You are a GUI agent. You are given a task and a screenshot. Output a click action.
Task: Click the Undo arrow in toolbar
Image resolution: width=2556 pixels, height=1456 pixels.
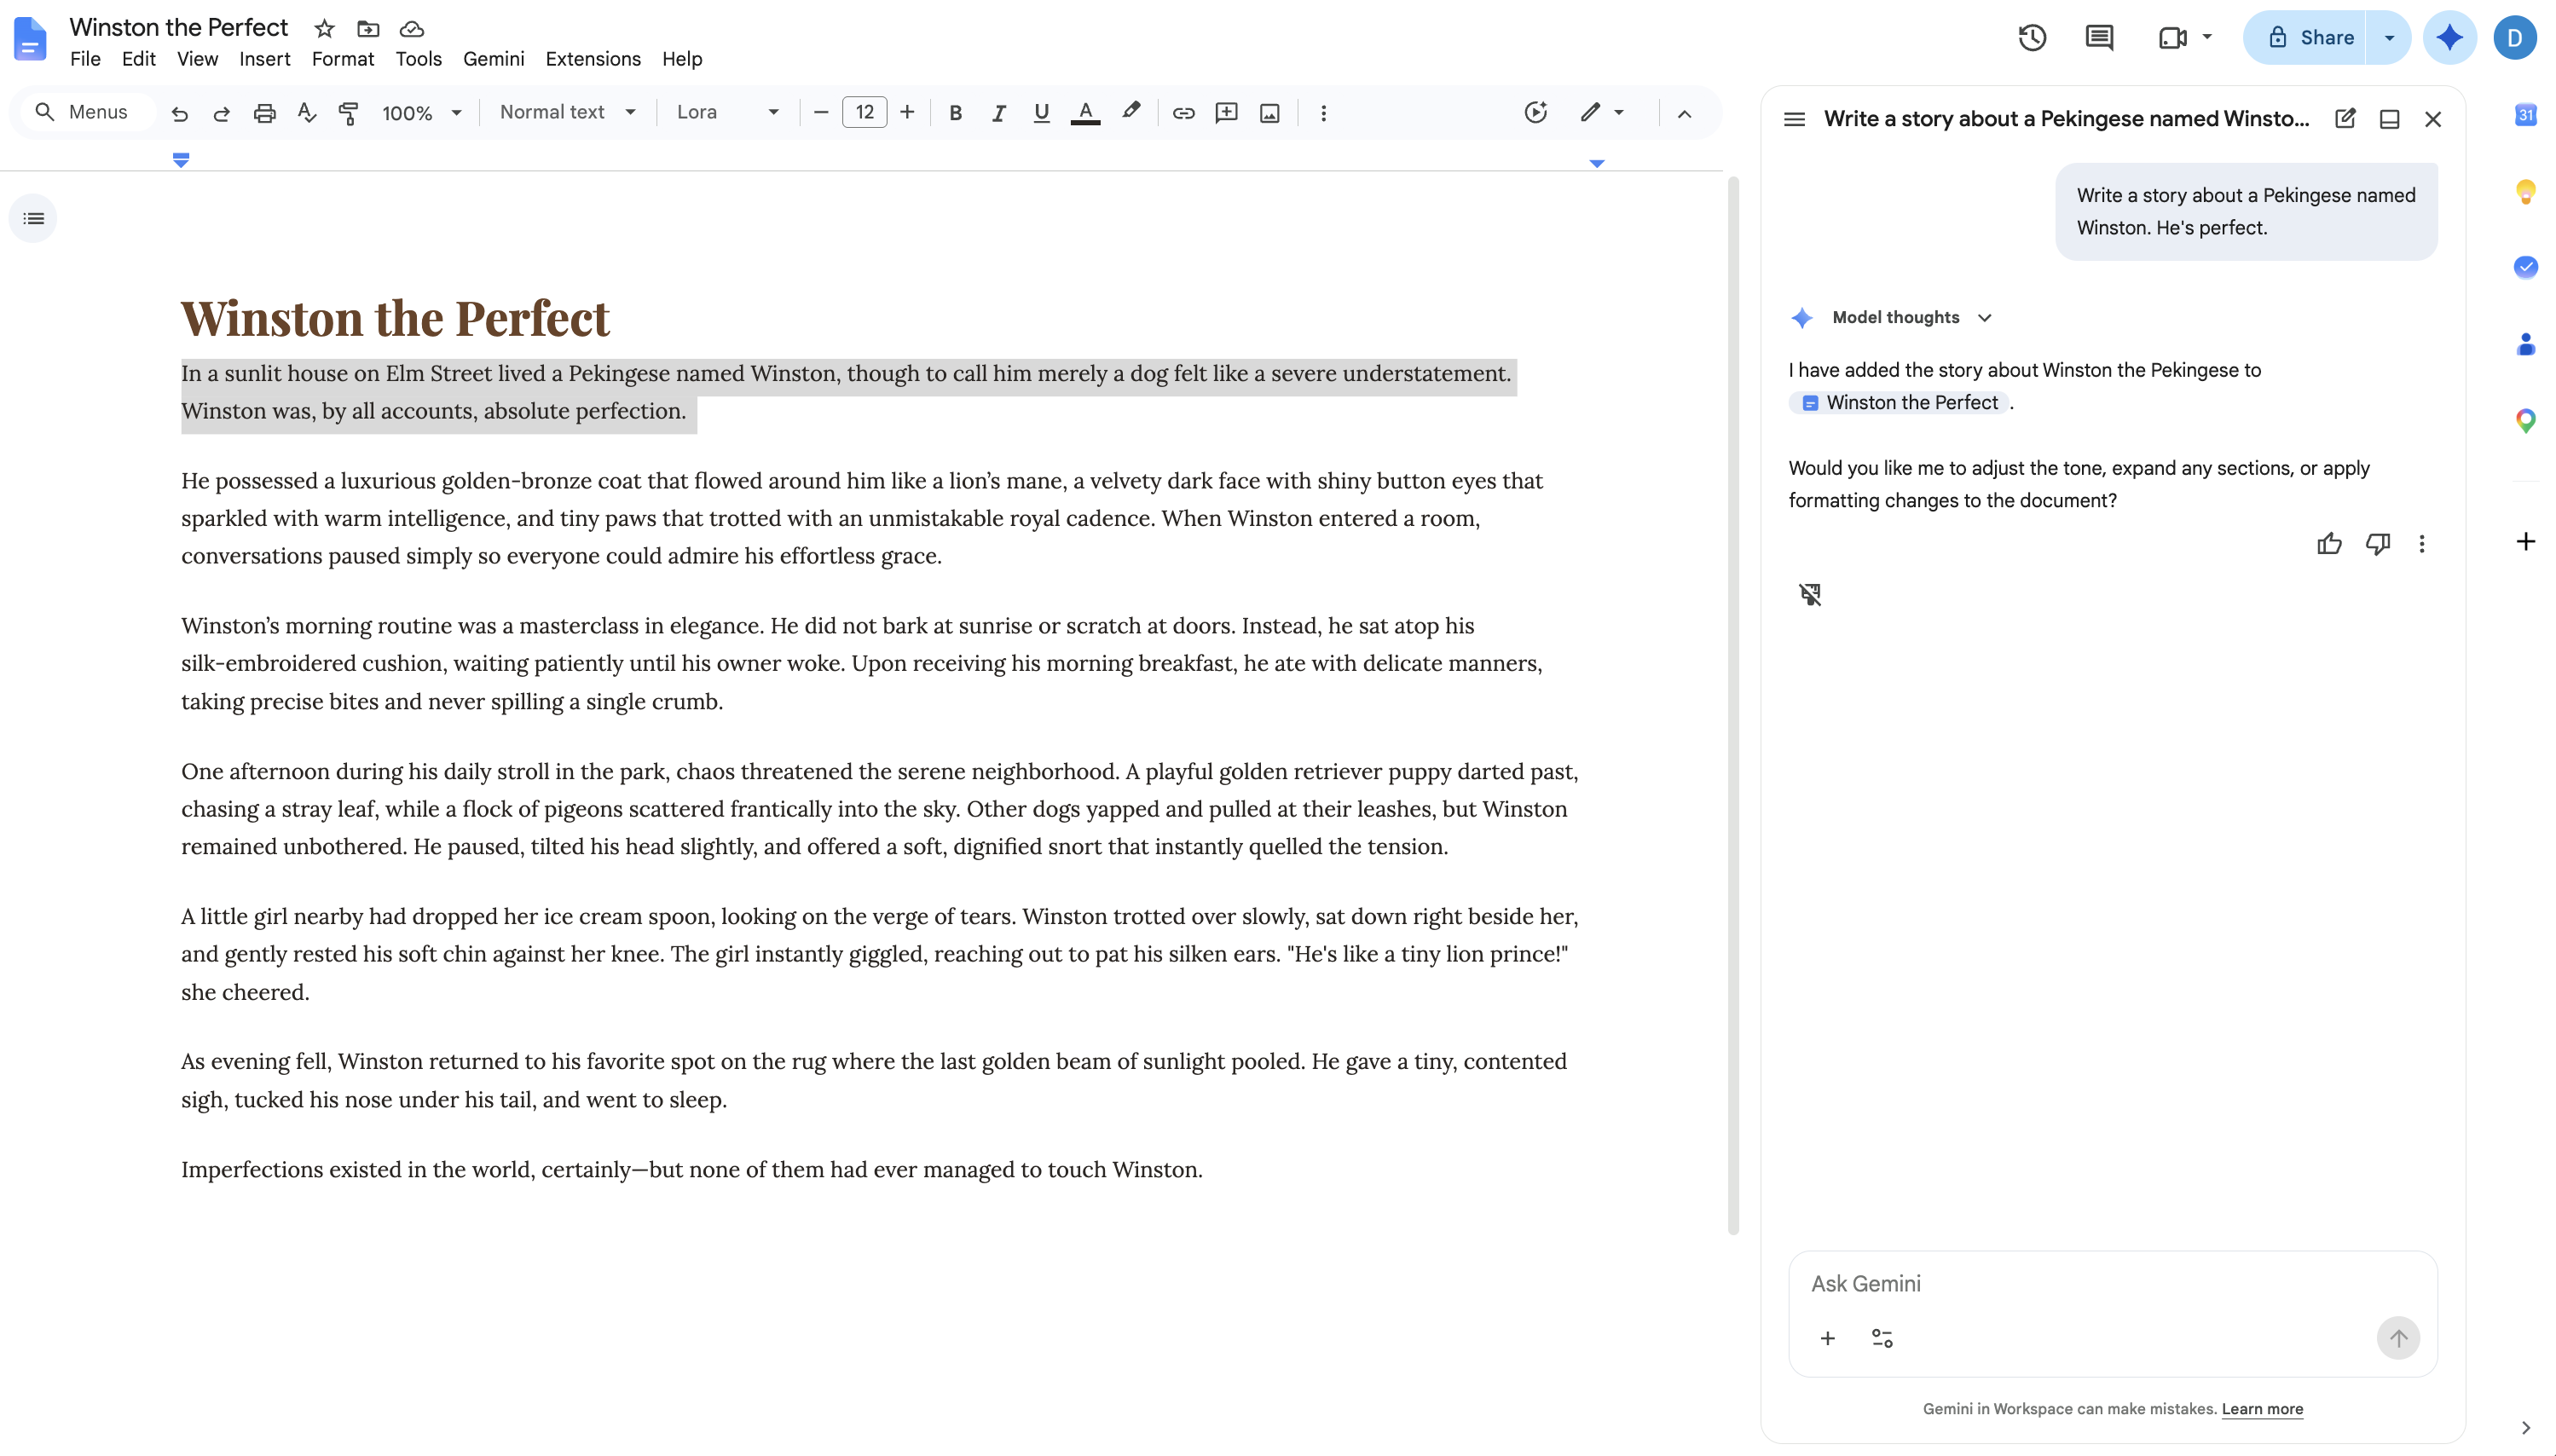click(x=180, y=113)
